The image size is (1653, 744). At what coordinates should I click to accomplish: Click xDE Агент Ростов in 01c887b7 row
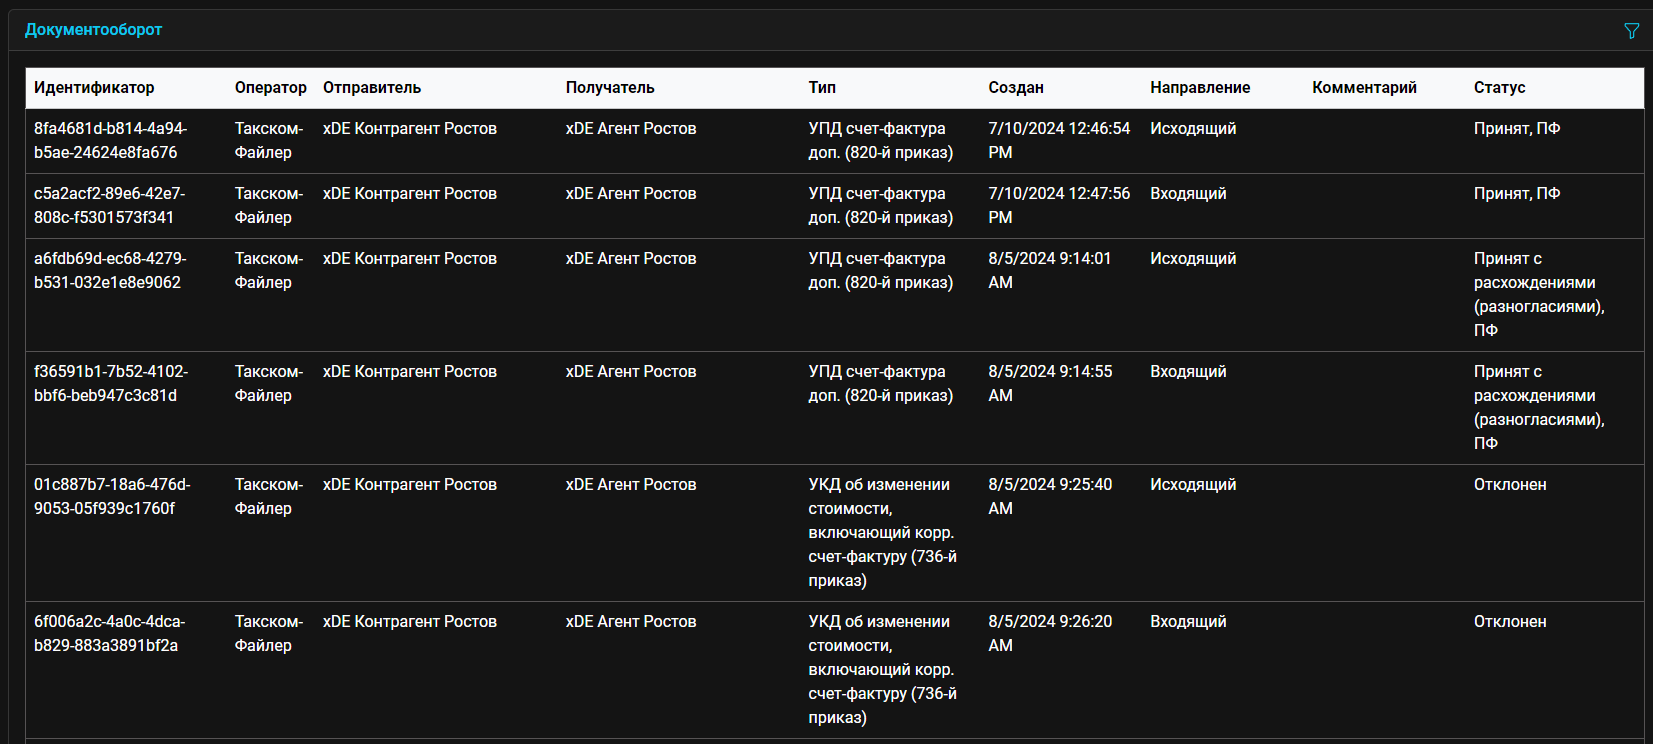pyautogui.click(x=631, y=485)
